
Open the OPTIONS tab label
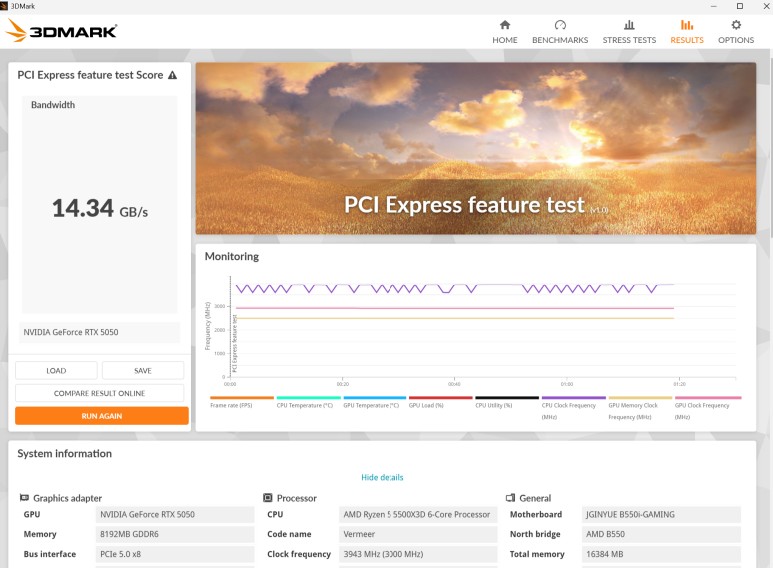736,40
